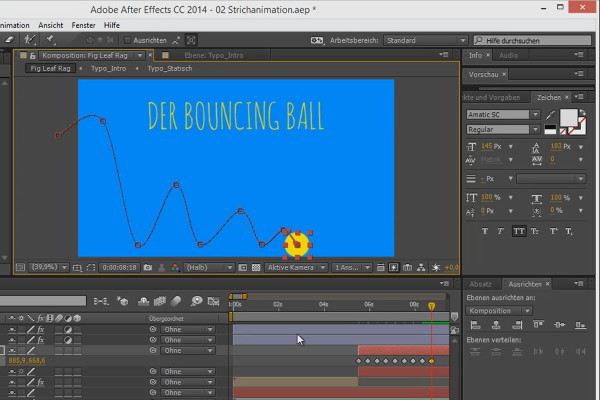The height and width of the screenshot is (400, 600).
Task: Open first layer's Ohne parent dropdown
Action: [x=188, y=329]
